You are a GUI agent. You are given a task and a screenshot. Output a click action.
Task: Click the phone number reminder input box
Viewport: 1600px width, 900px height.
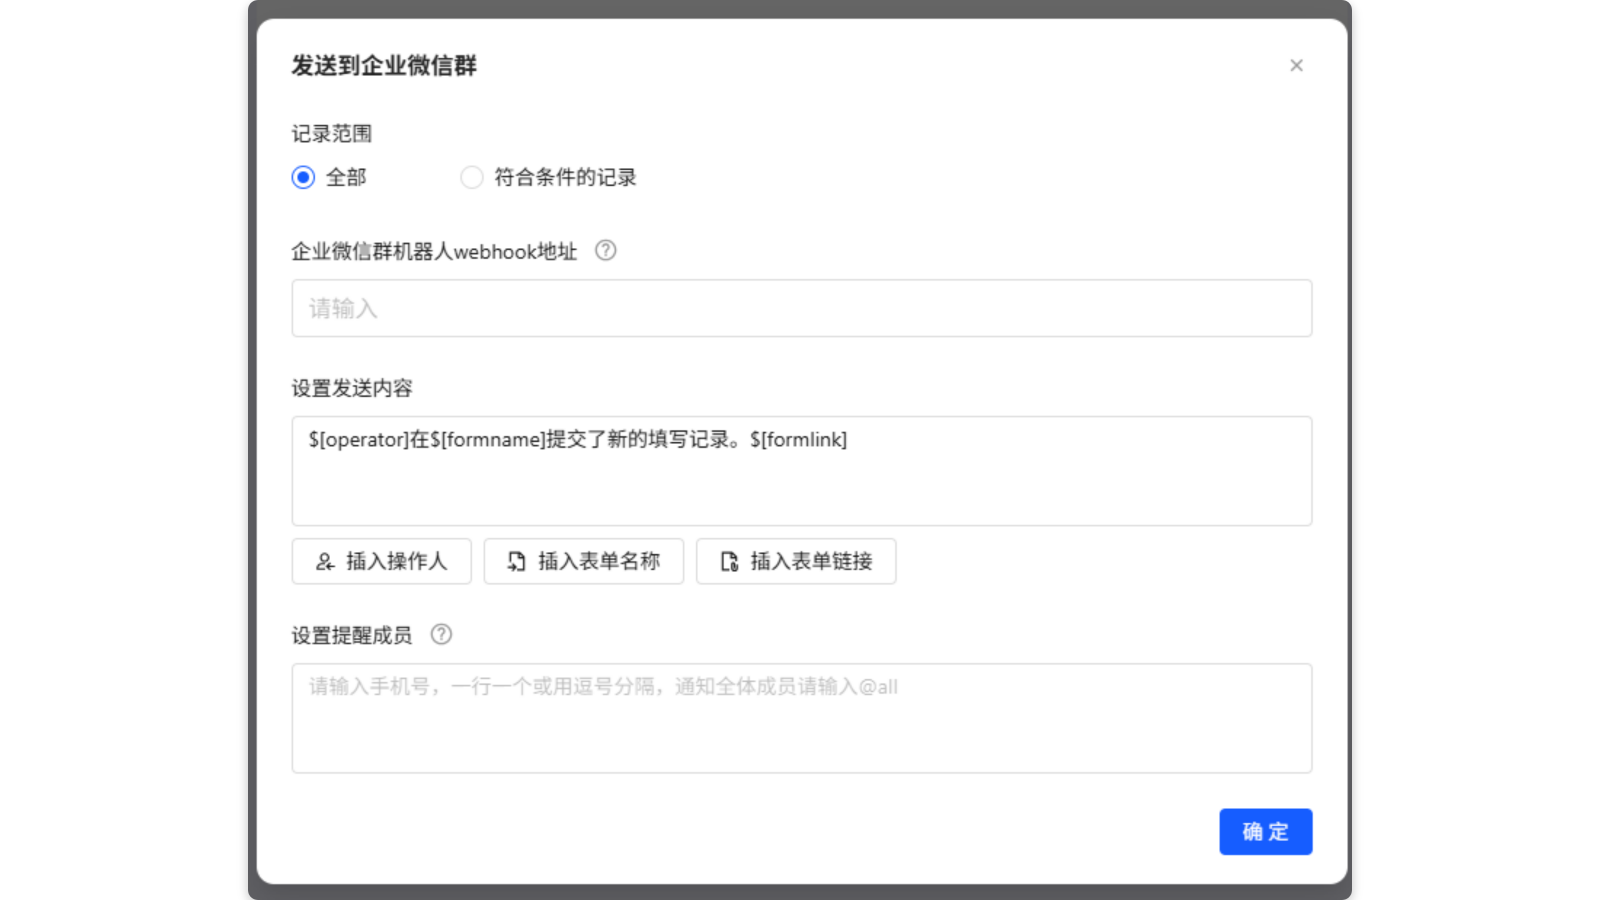800,717
